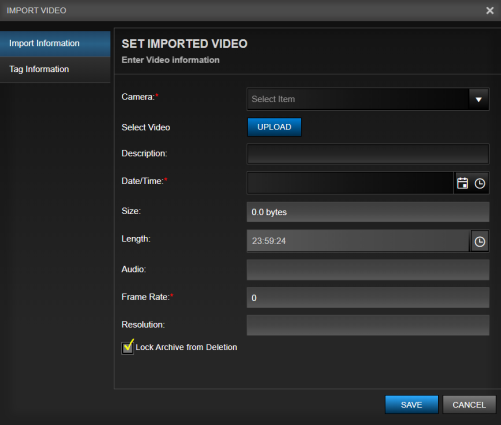Click the Frame Rate field
This screenshot has width=501, height=425.
tap(368, 298)
